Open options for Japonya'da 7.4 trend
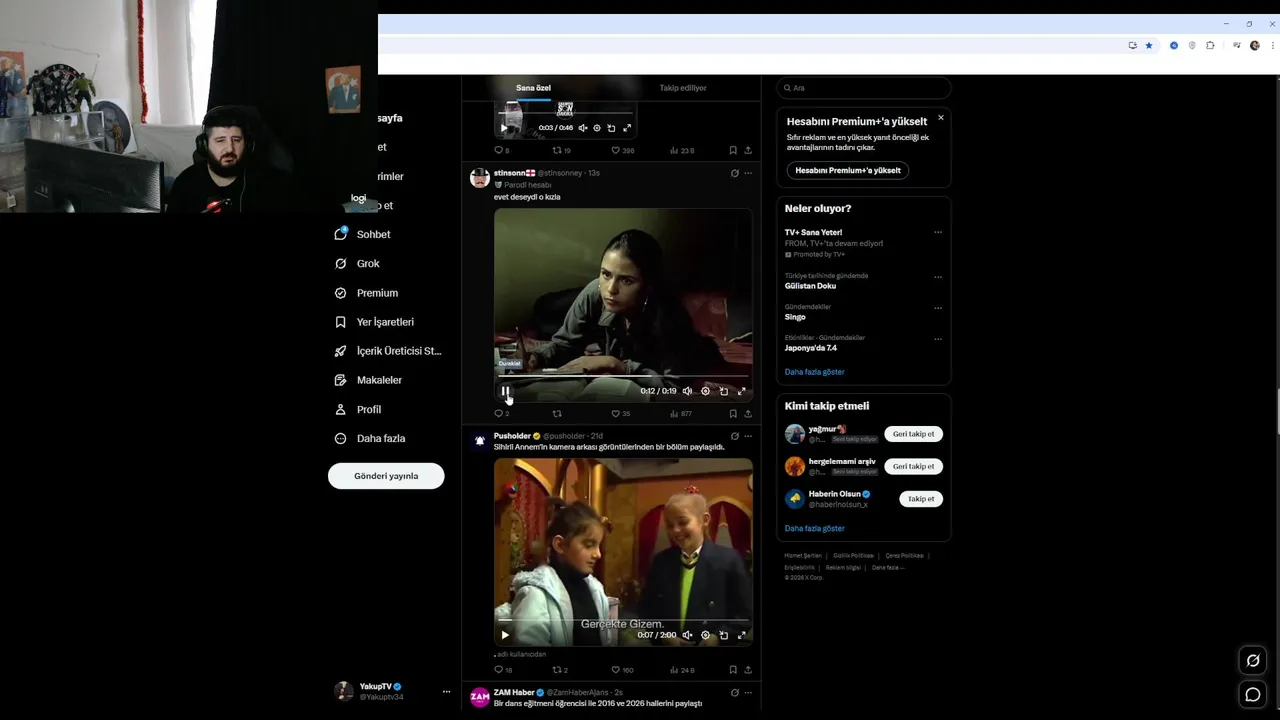This screenshot has width=1280, height=720. coord(938,339)
